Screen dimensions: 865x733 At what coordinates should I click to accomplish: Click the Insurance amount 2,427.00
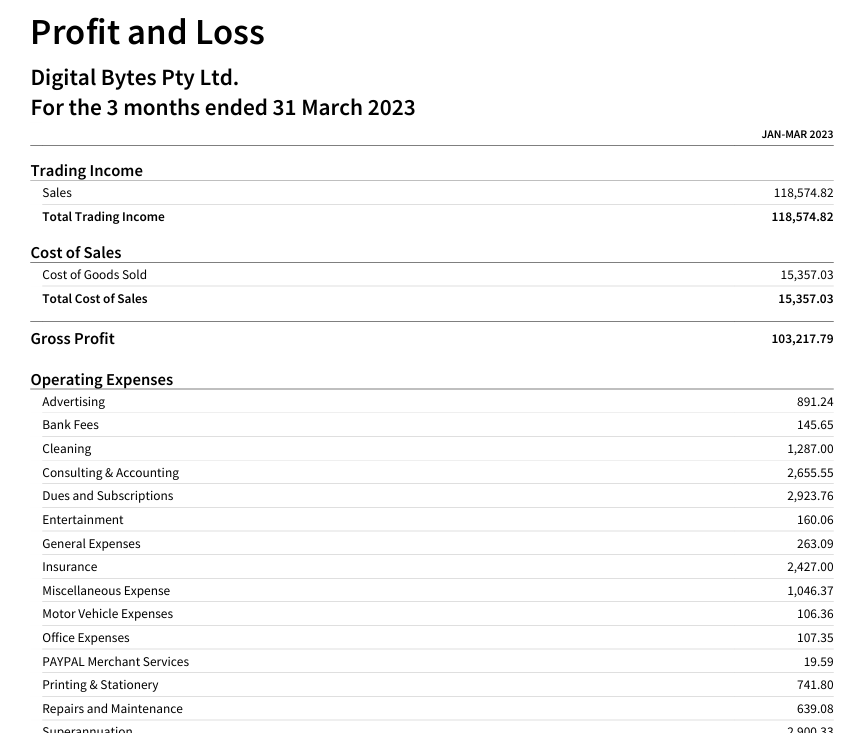(810, 567)
